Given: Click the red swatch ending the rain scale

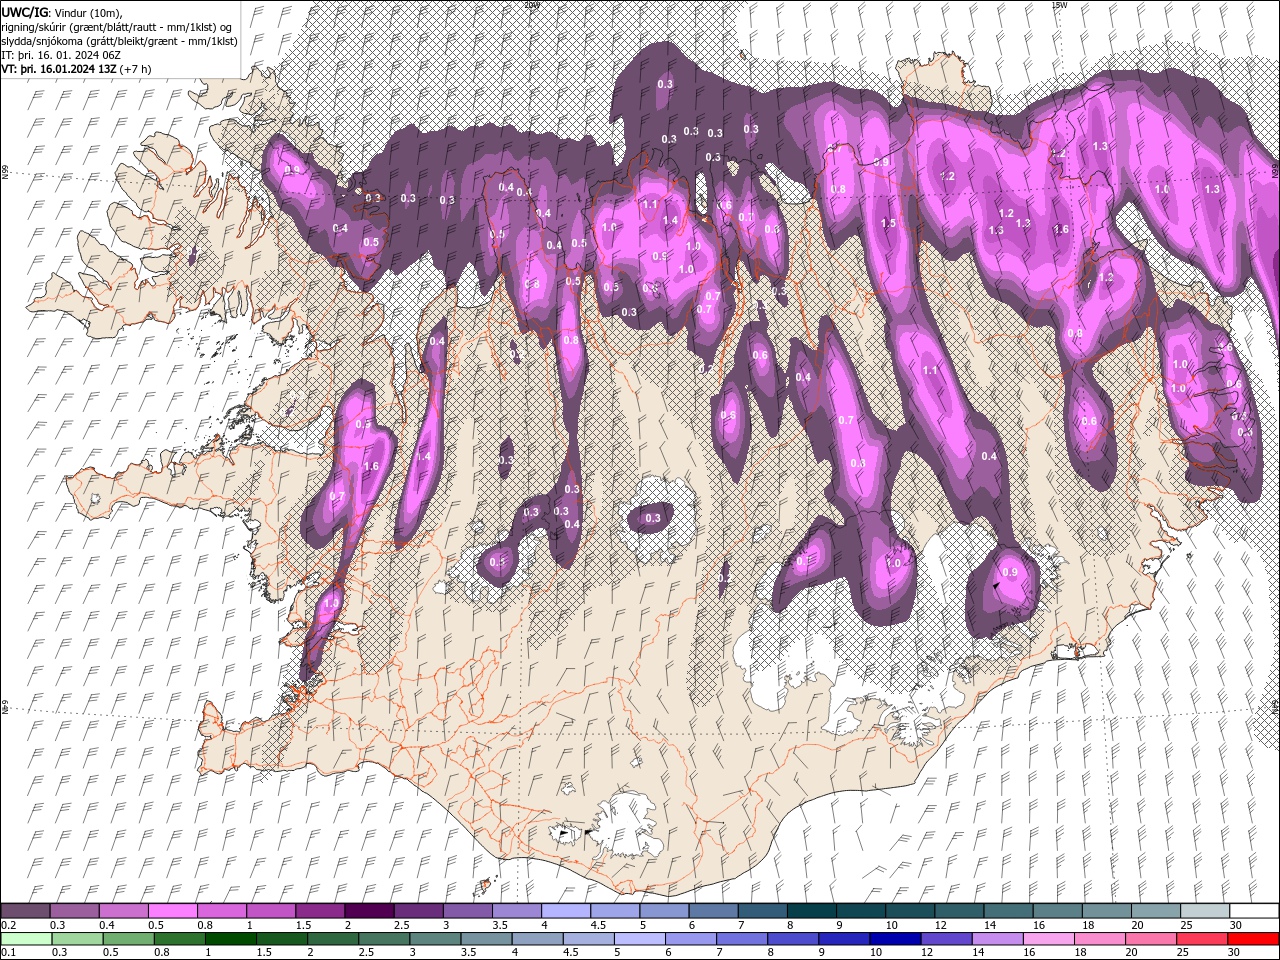Looking at the screenshot, I should (1254, 938).
